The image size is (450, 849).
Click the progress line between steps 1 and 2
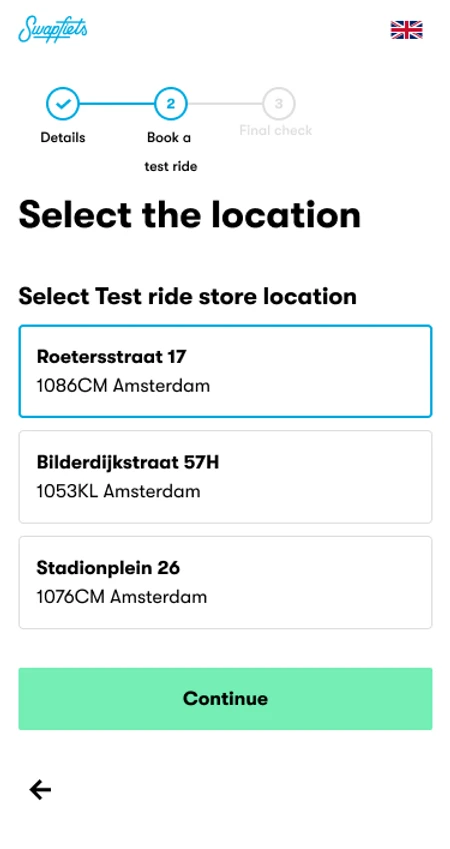point(117,103)
